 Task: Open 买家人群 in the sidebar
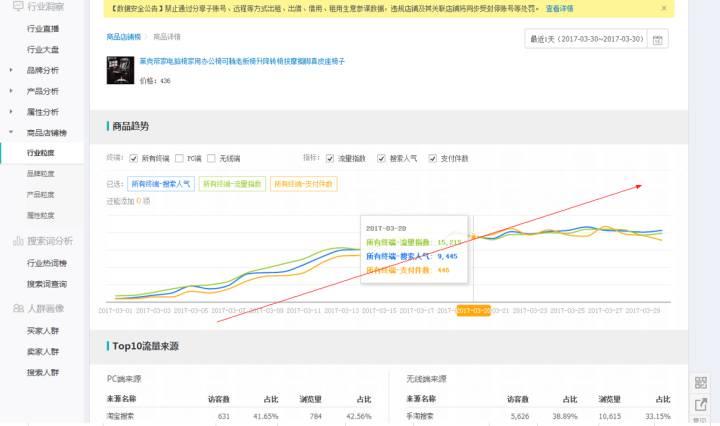coord(43,331)
